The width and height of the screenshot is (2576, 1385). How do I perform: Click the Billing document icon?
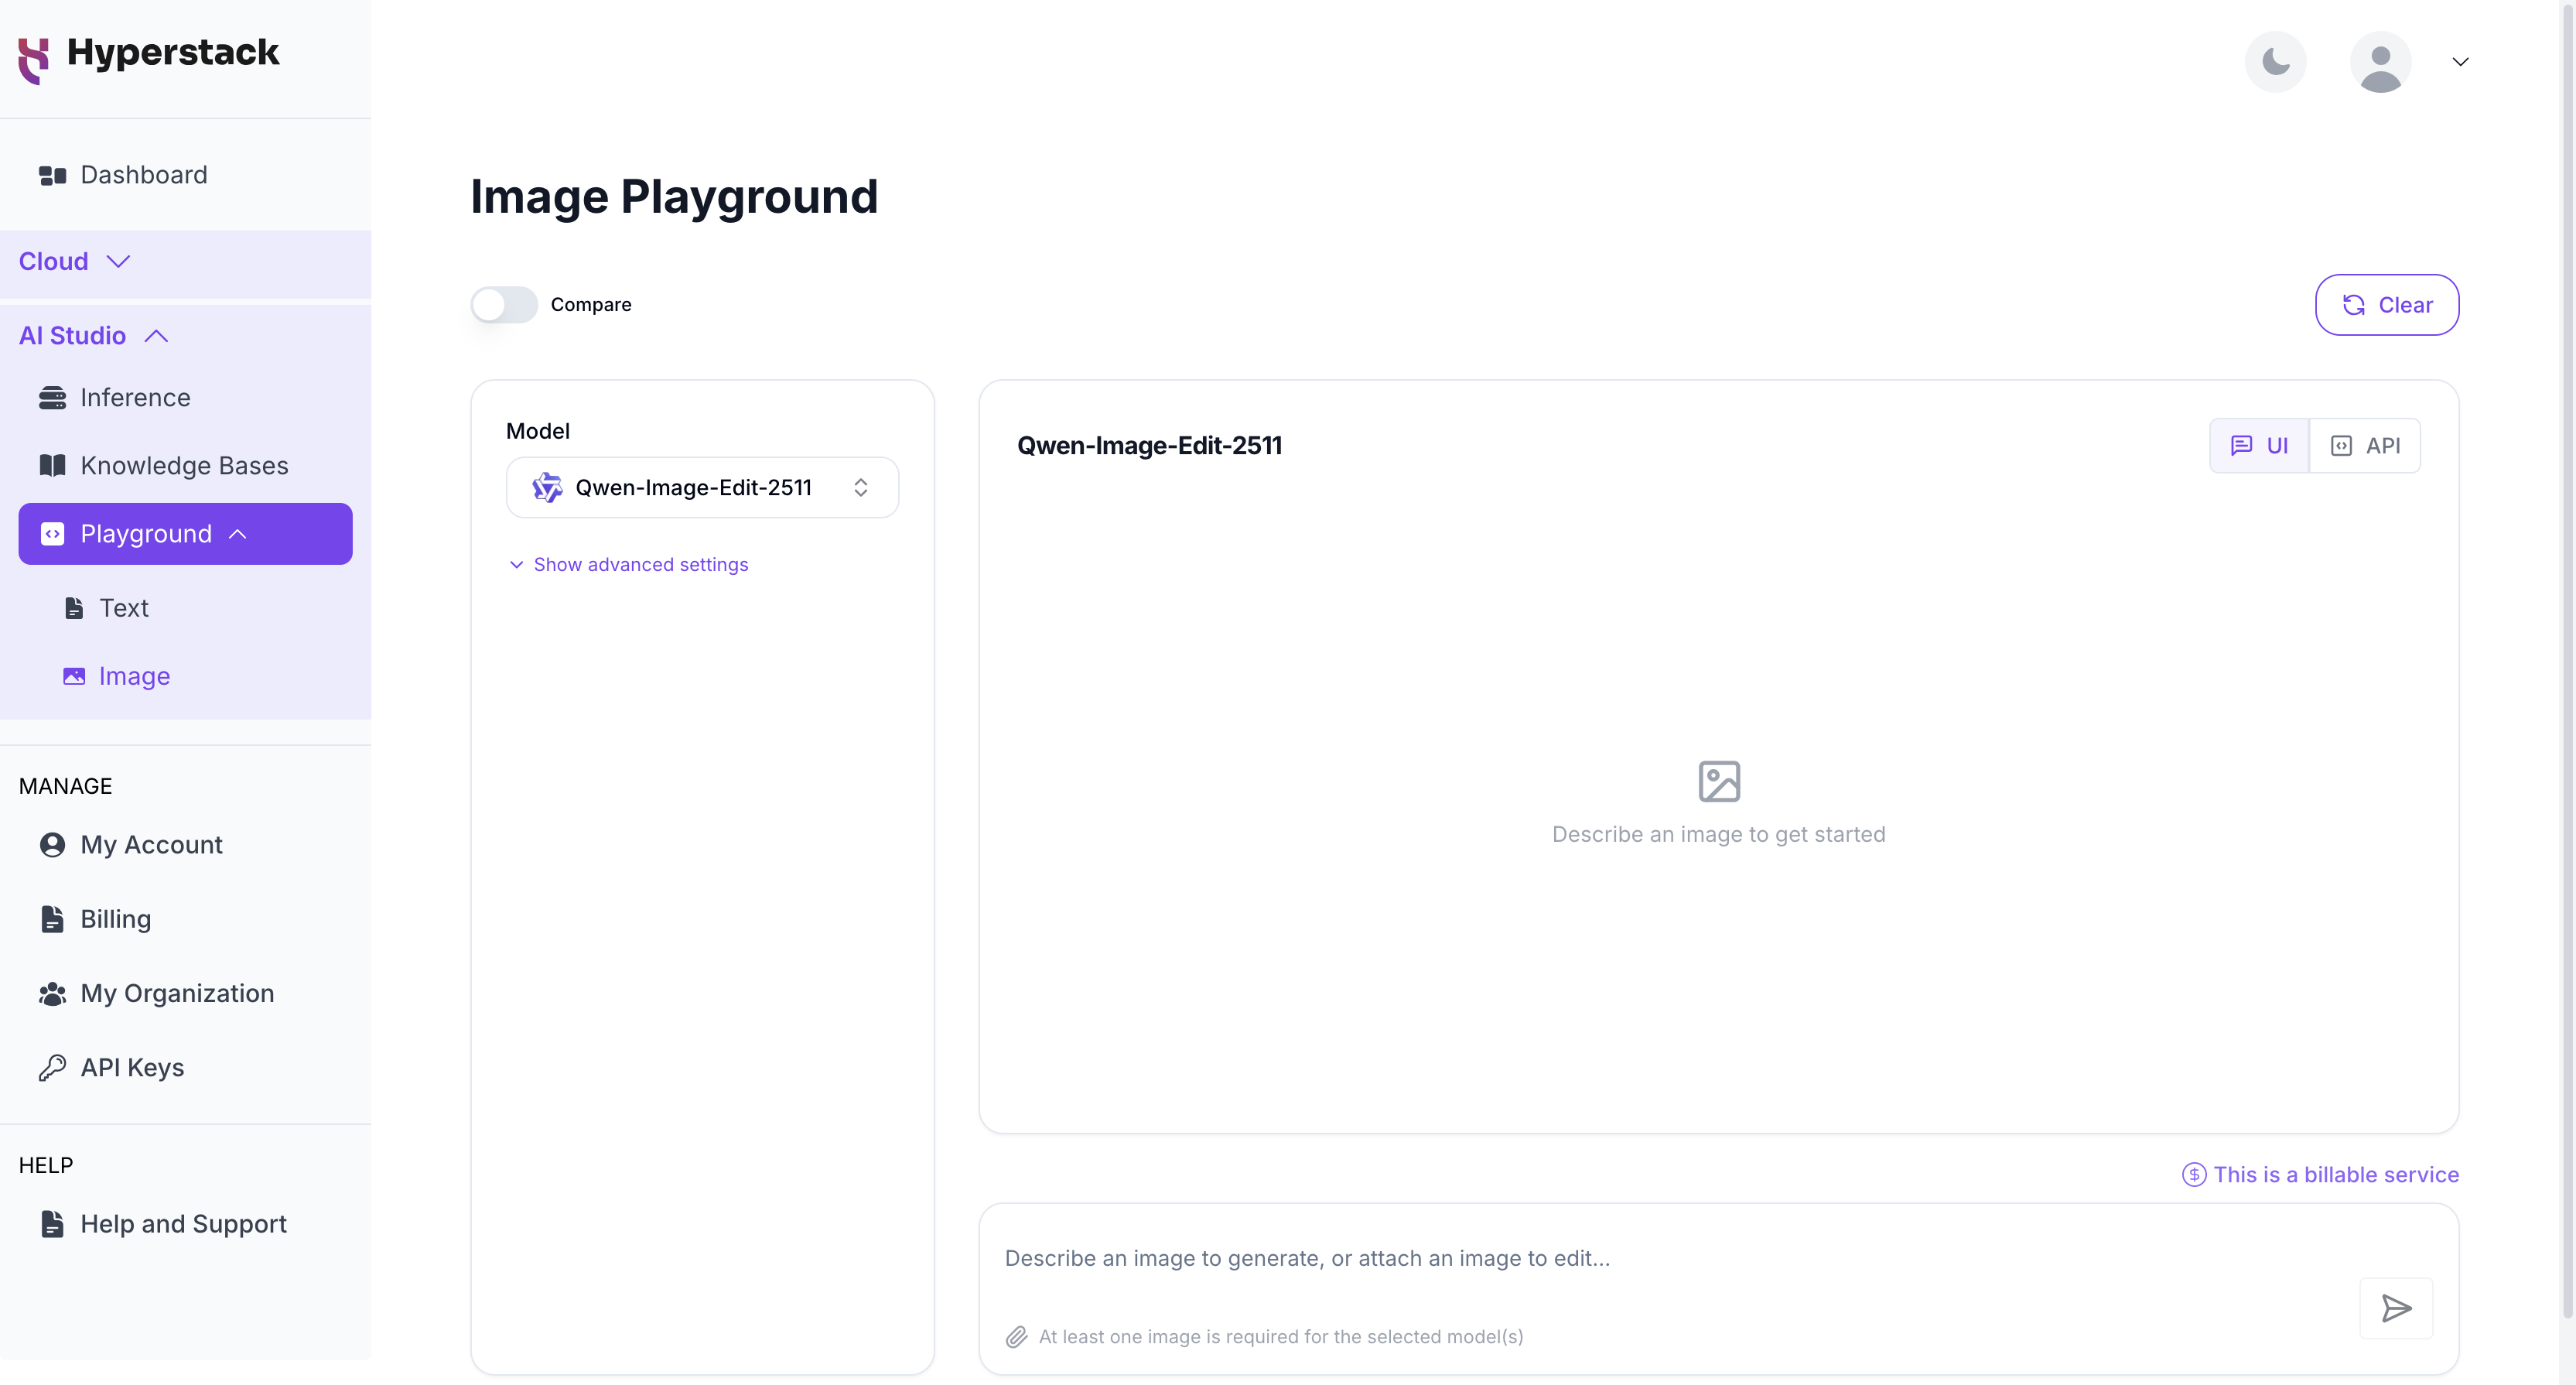[52, 919]
